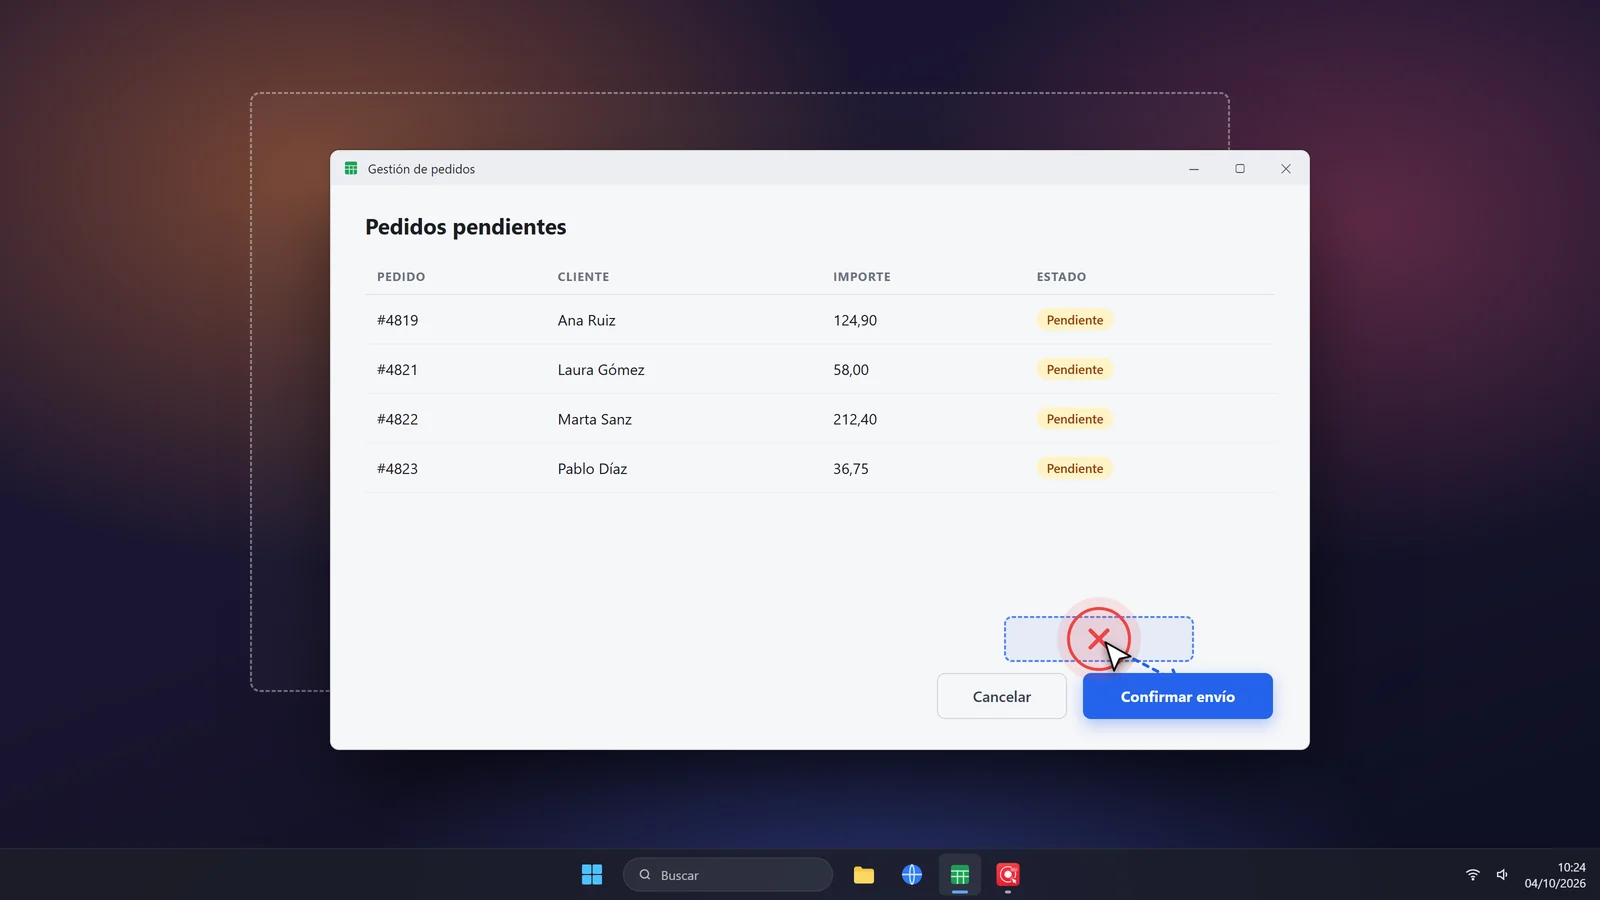Screen dimensions: 1600x900
Task: Select order number #4822
Action: pyautogui.click(x=397, y=419)
